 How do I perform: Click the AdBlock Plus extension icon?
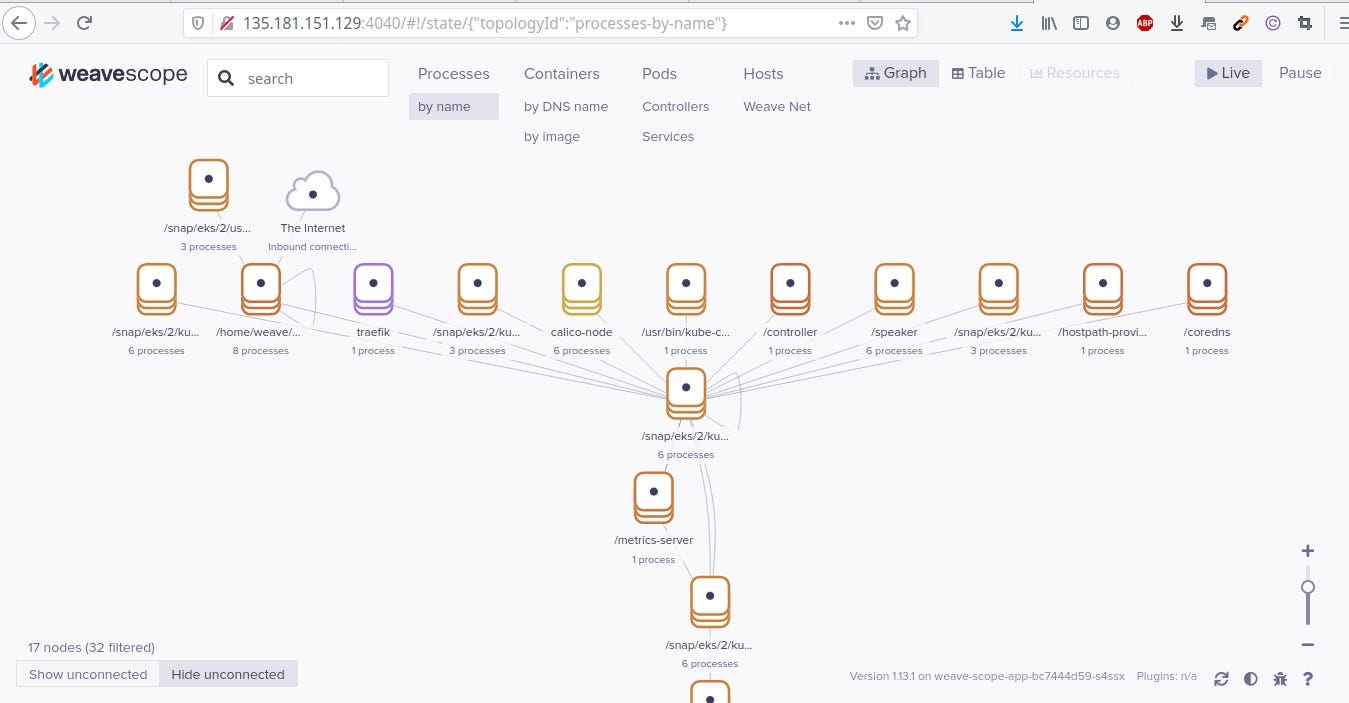(1145, 22)
